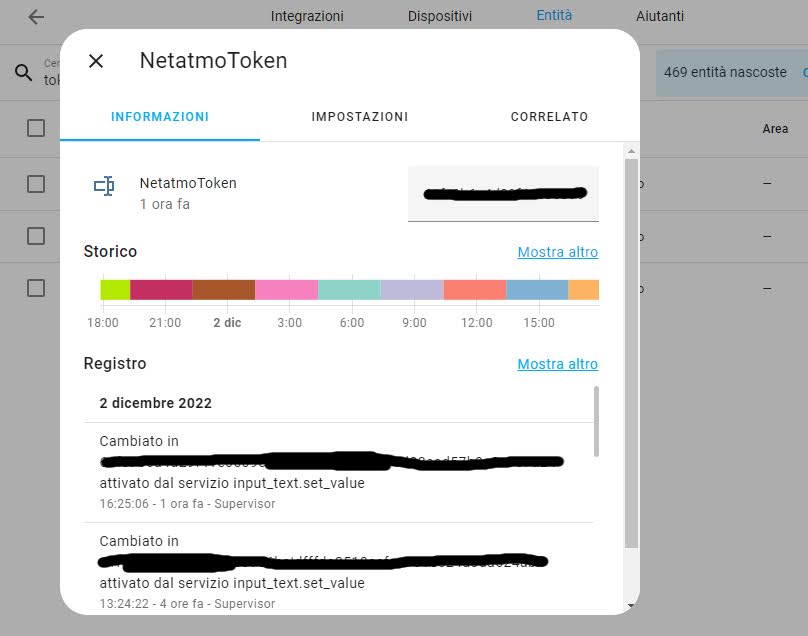
Task: Go back using the back arrow
Action: (x=36, y=17)
